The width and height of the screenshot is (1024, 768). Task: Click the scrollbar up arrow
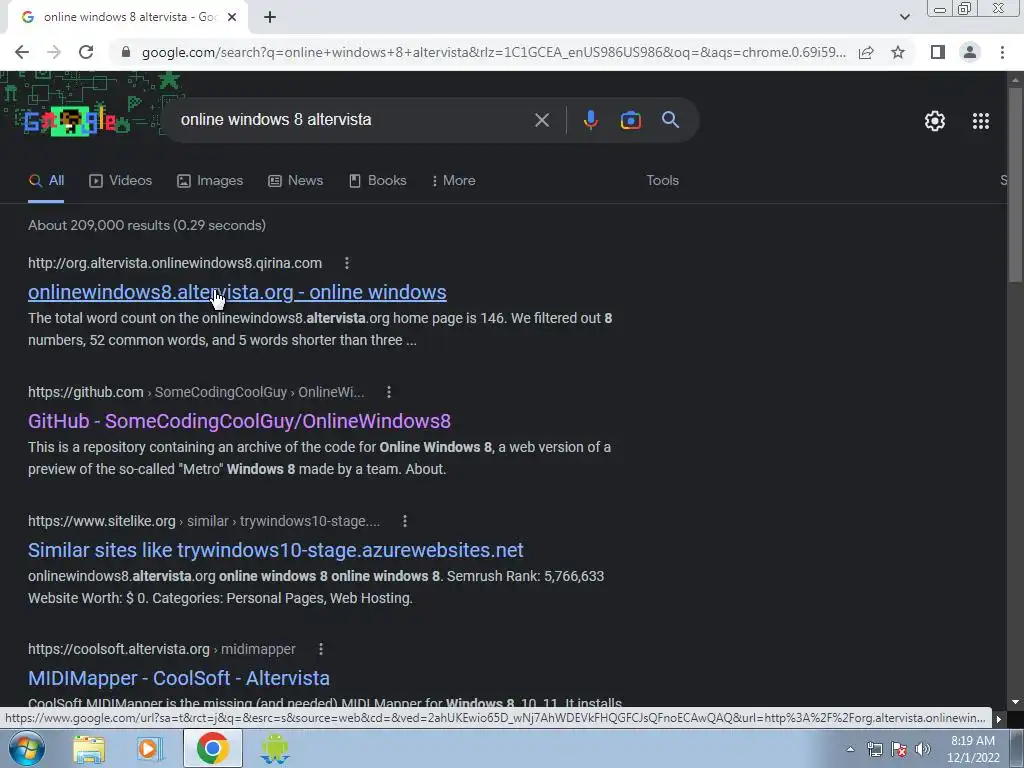point(1015,80)
